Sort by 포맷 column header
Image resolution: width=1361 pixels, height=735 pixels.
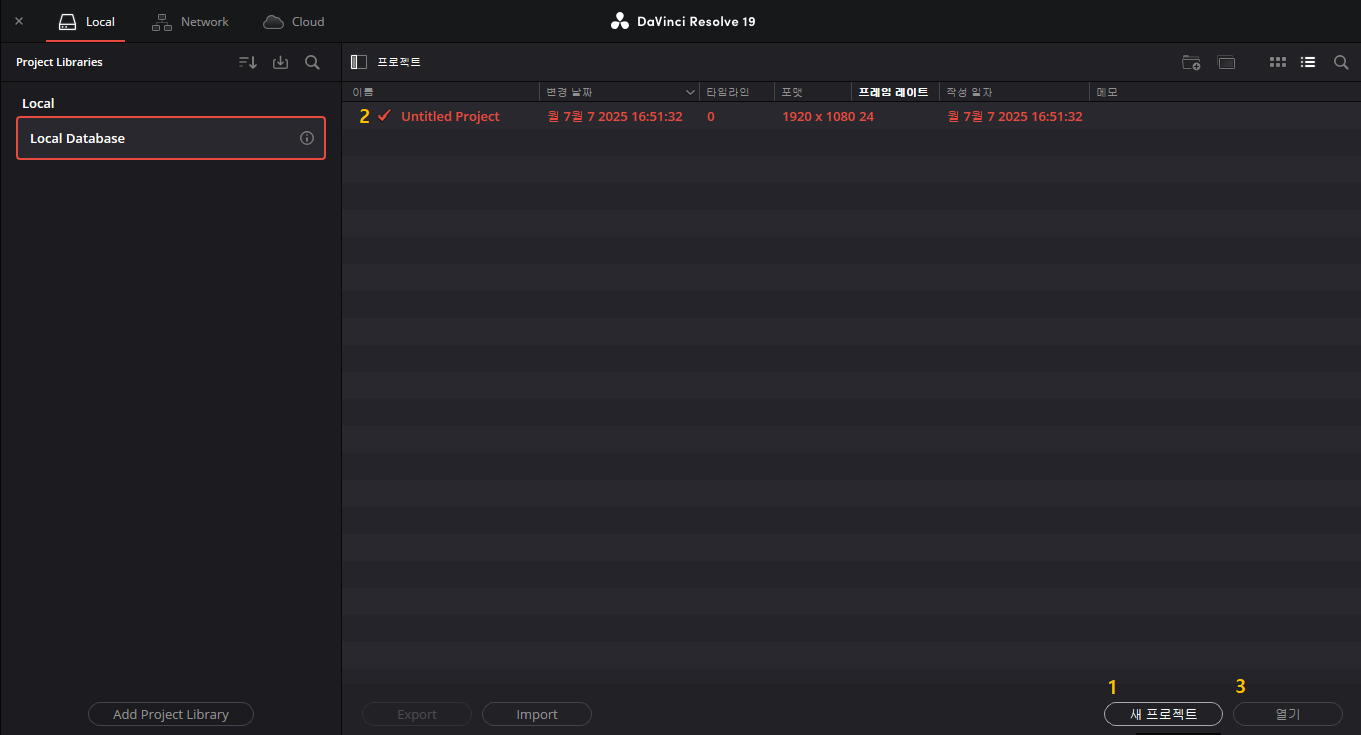(812, 92)
